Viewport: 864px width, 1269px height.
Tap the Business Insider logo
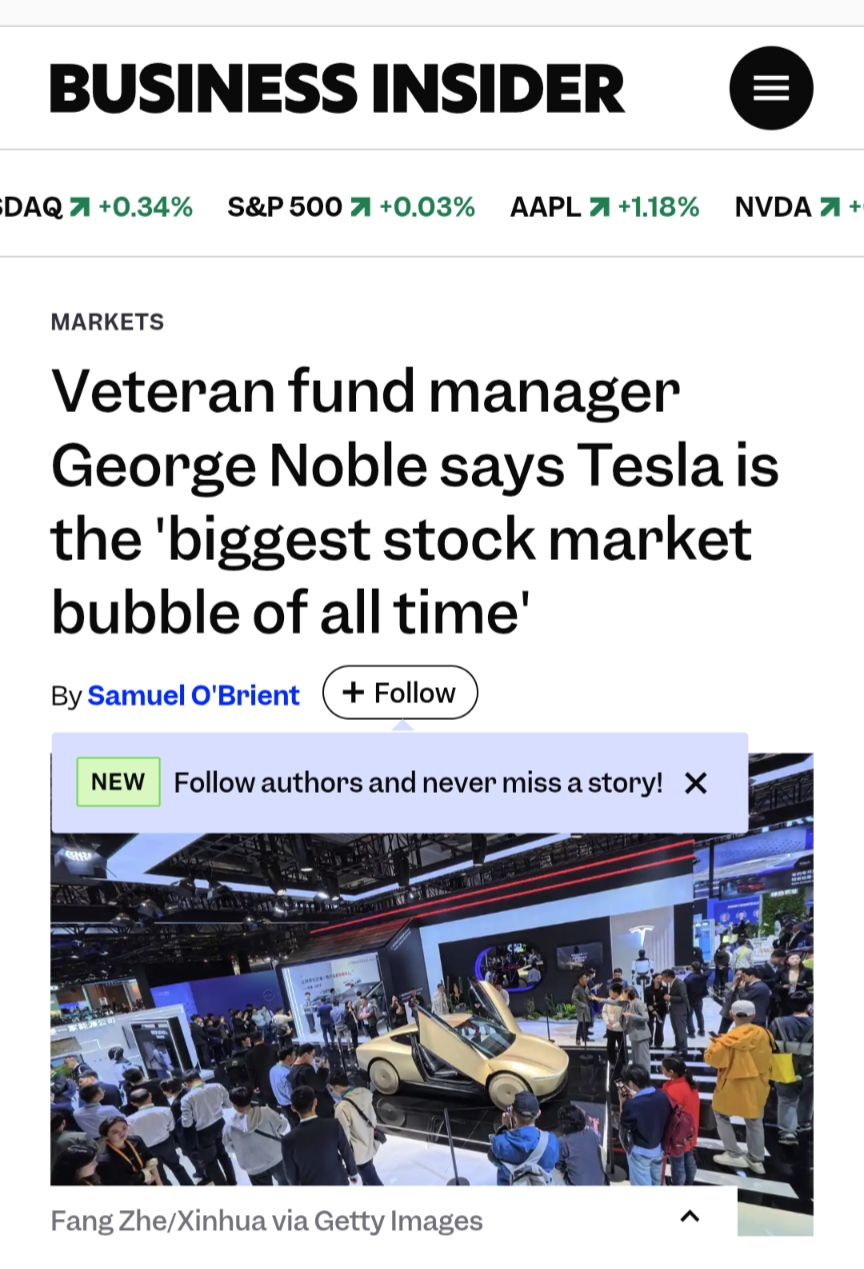point(337,88)
